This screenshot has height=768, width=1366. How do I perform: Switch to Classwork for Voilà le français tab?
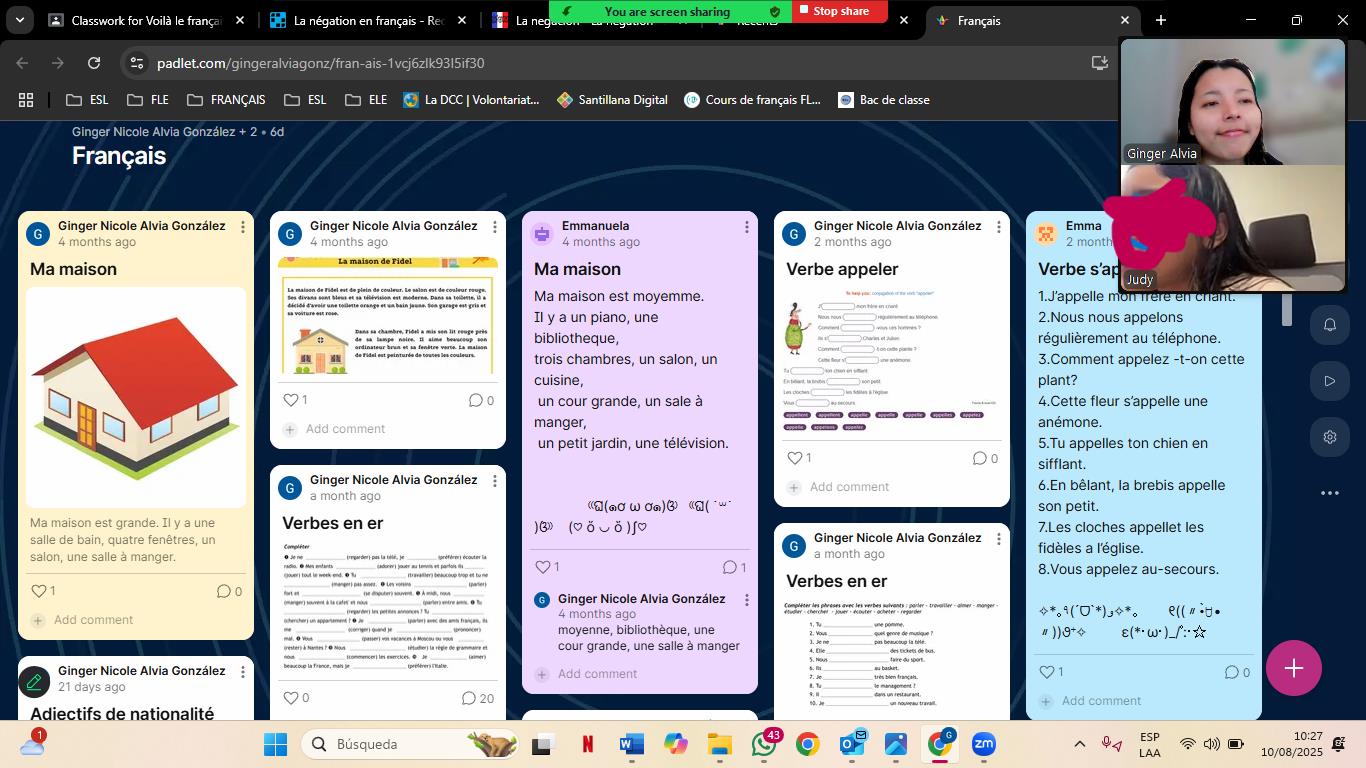[x=146, y=20]
